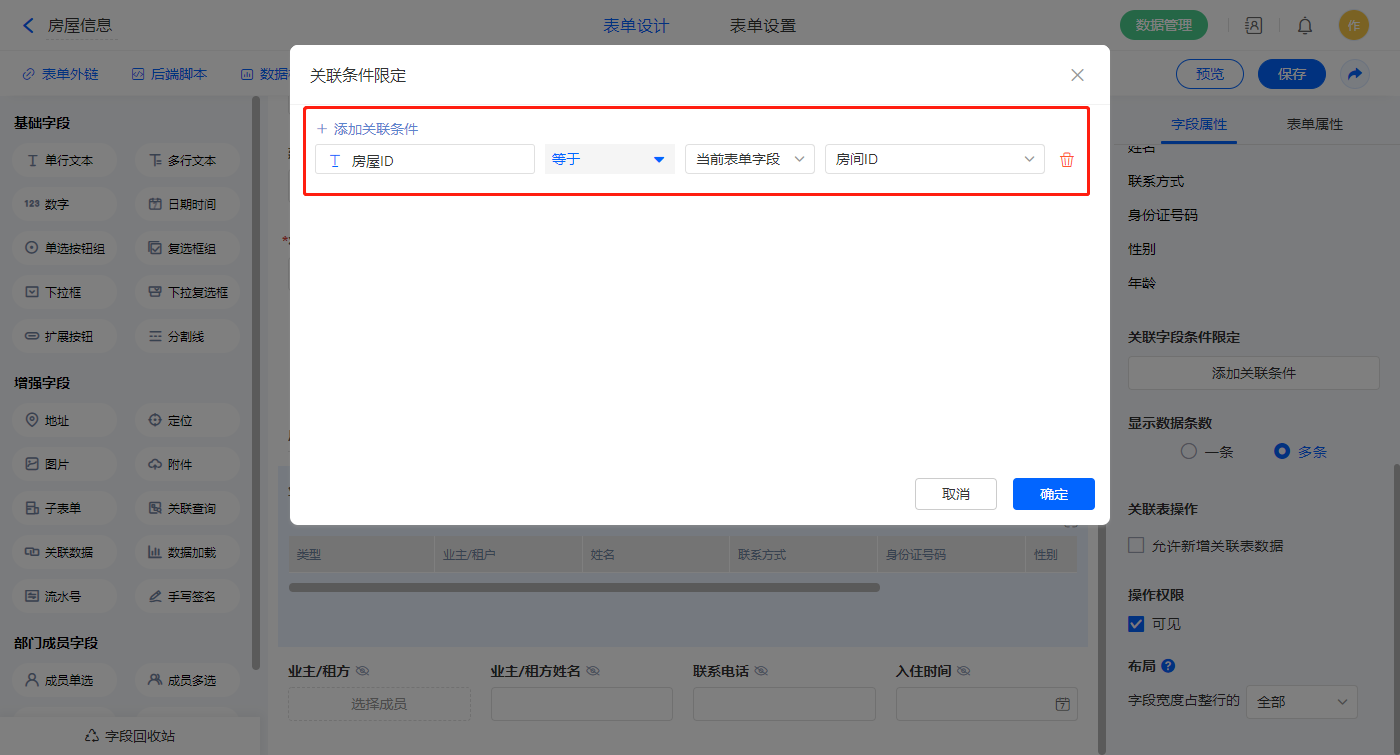The image size is (1400, 755).
Task: Uncheck the 可见 permission checkbox
Action: 1136,624
